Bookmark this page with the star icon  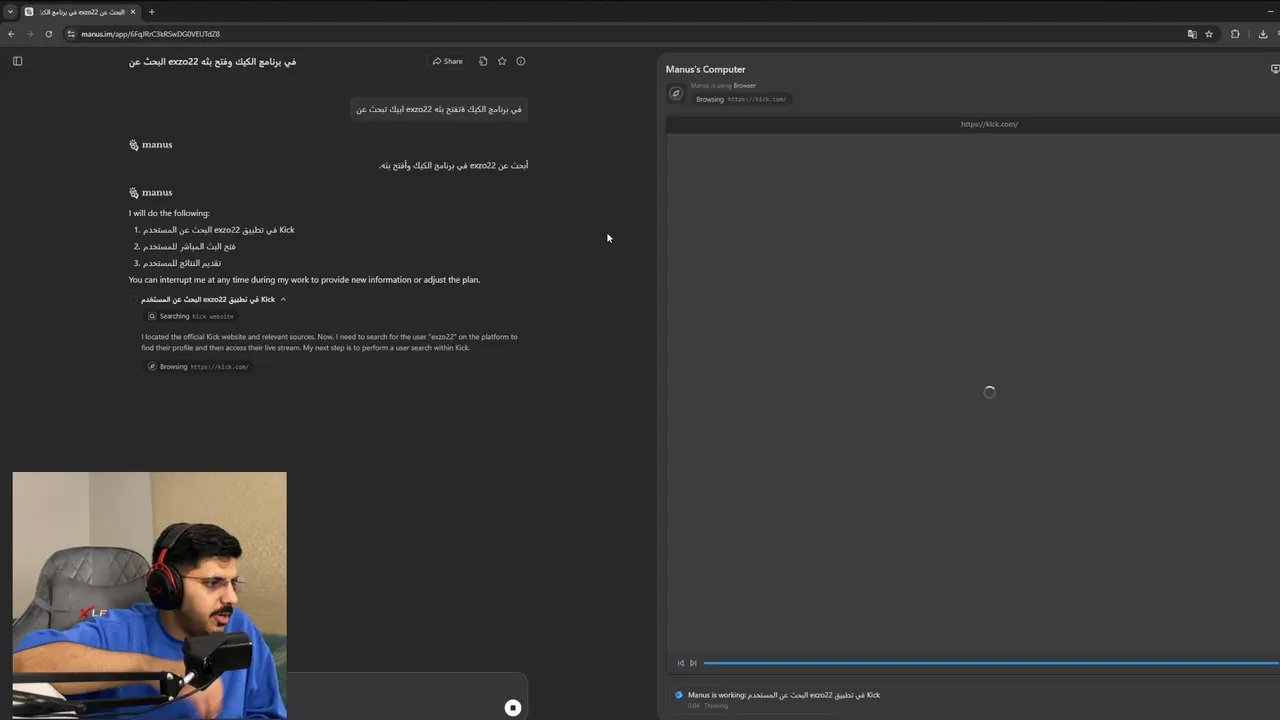[1209, 34]
